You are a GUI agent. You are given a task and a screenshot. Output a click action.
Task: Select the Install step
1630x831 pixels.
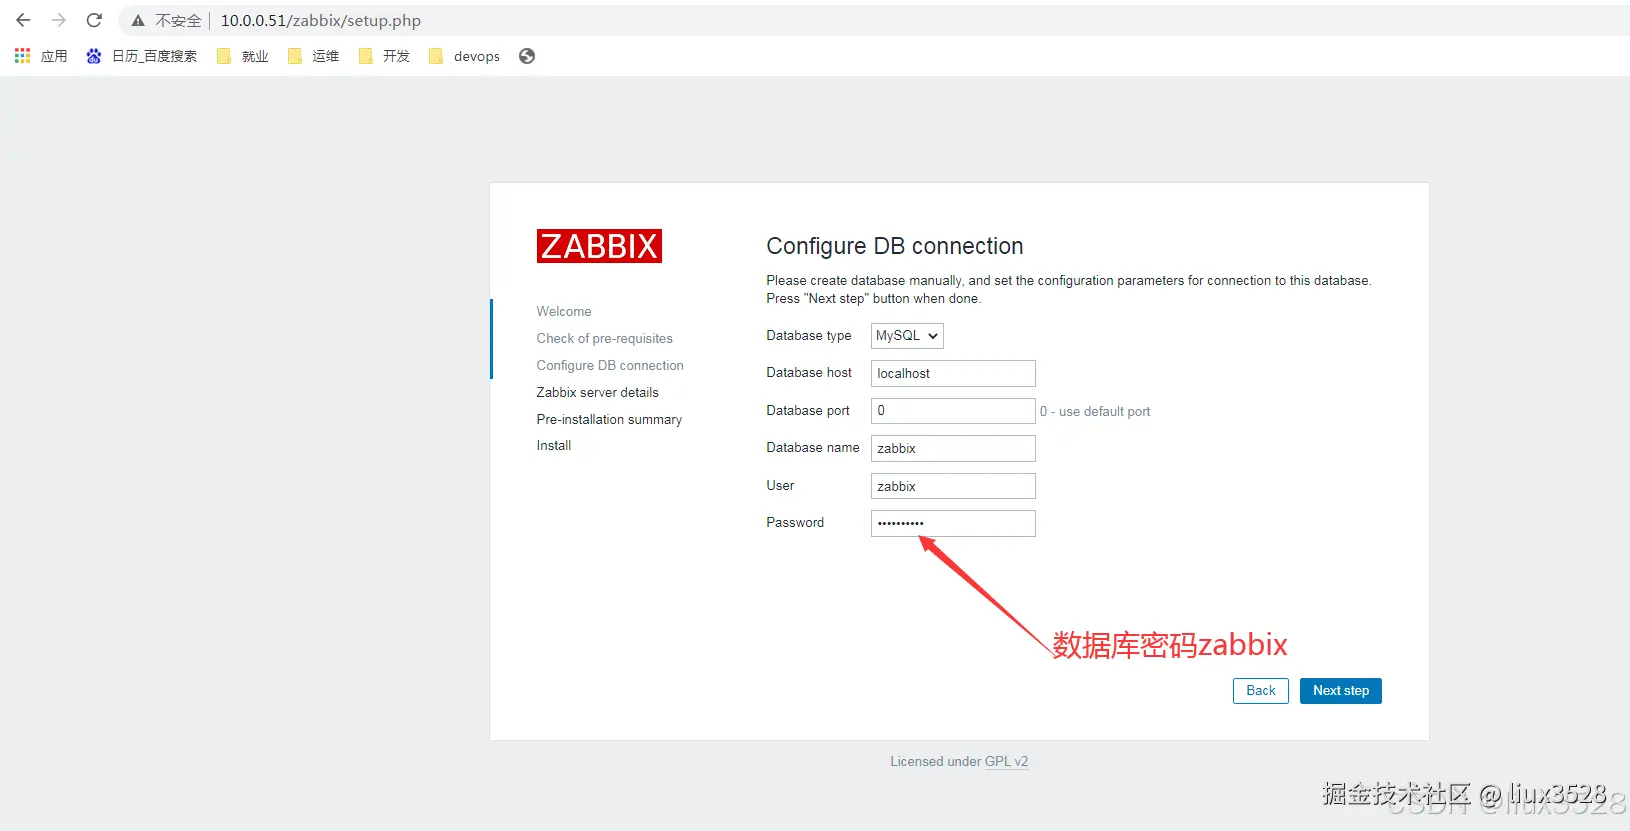[554, 446]
